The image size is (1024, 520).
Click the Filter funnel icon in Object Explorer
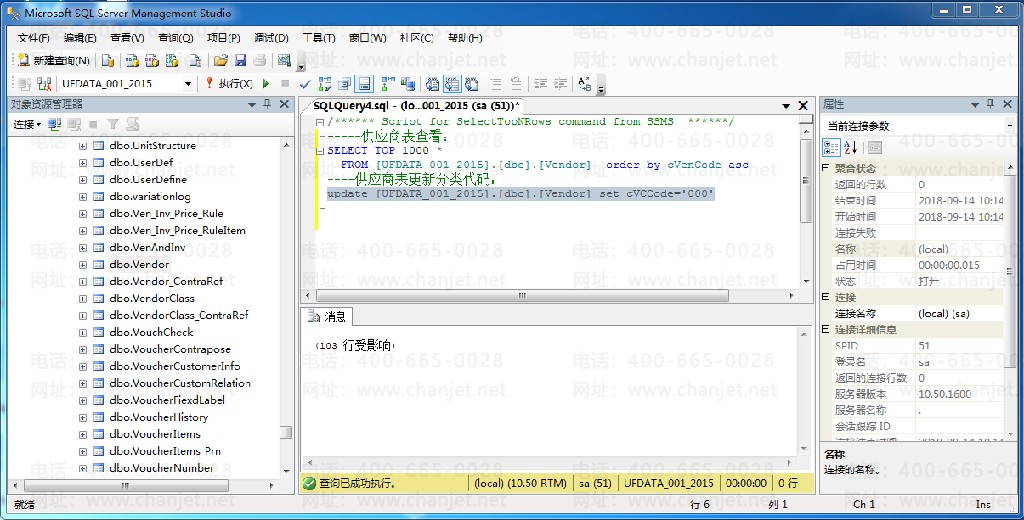point(113,124)
